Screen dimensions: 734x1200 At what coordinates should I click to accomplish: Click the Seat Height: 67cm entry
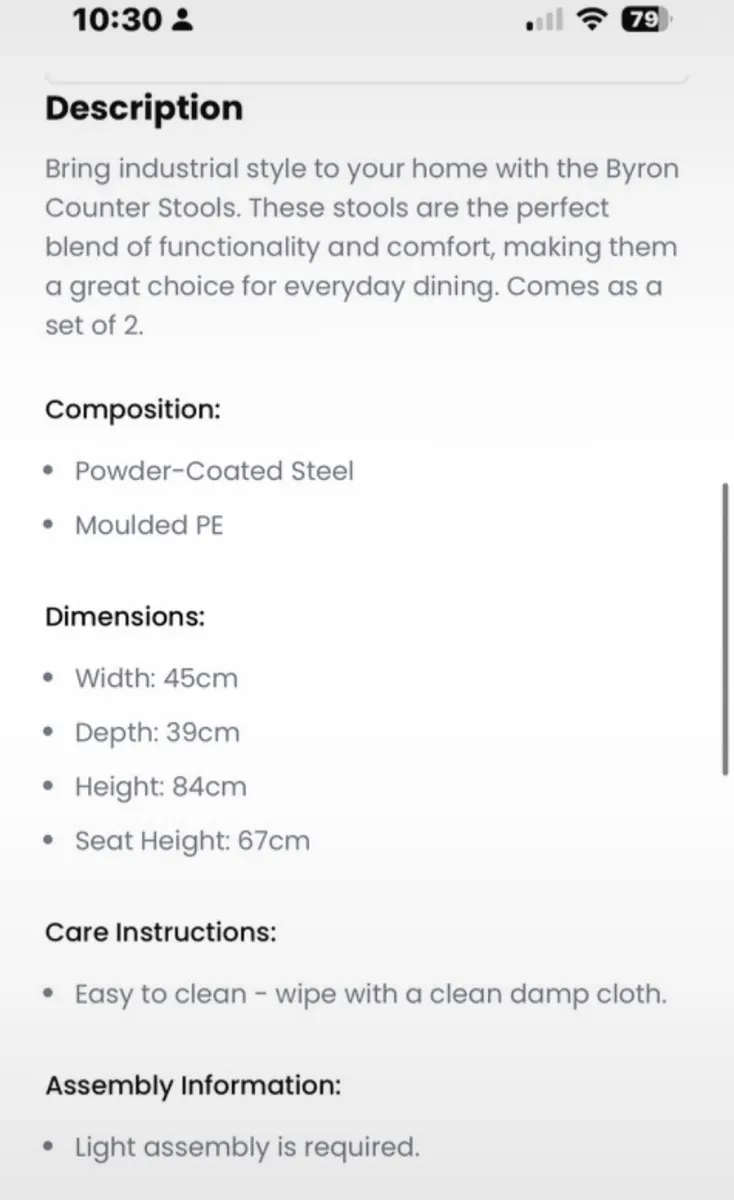(x=192, y=841)
